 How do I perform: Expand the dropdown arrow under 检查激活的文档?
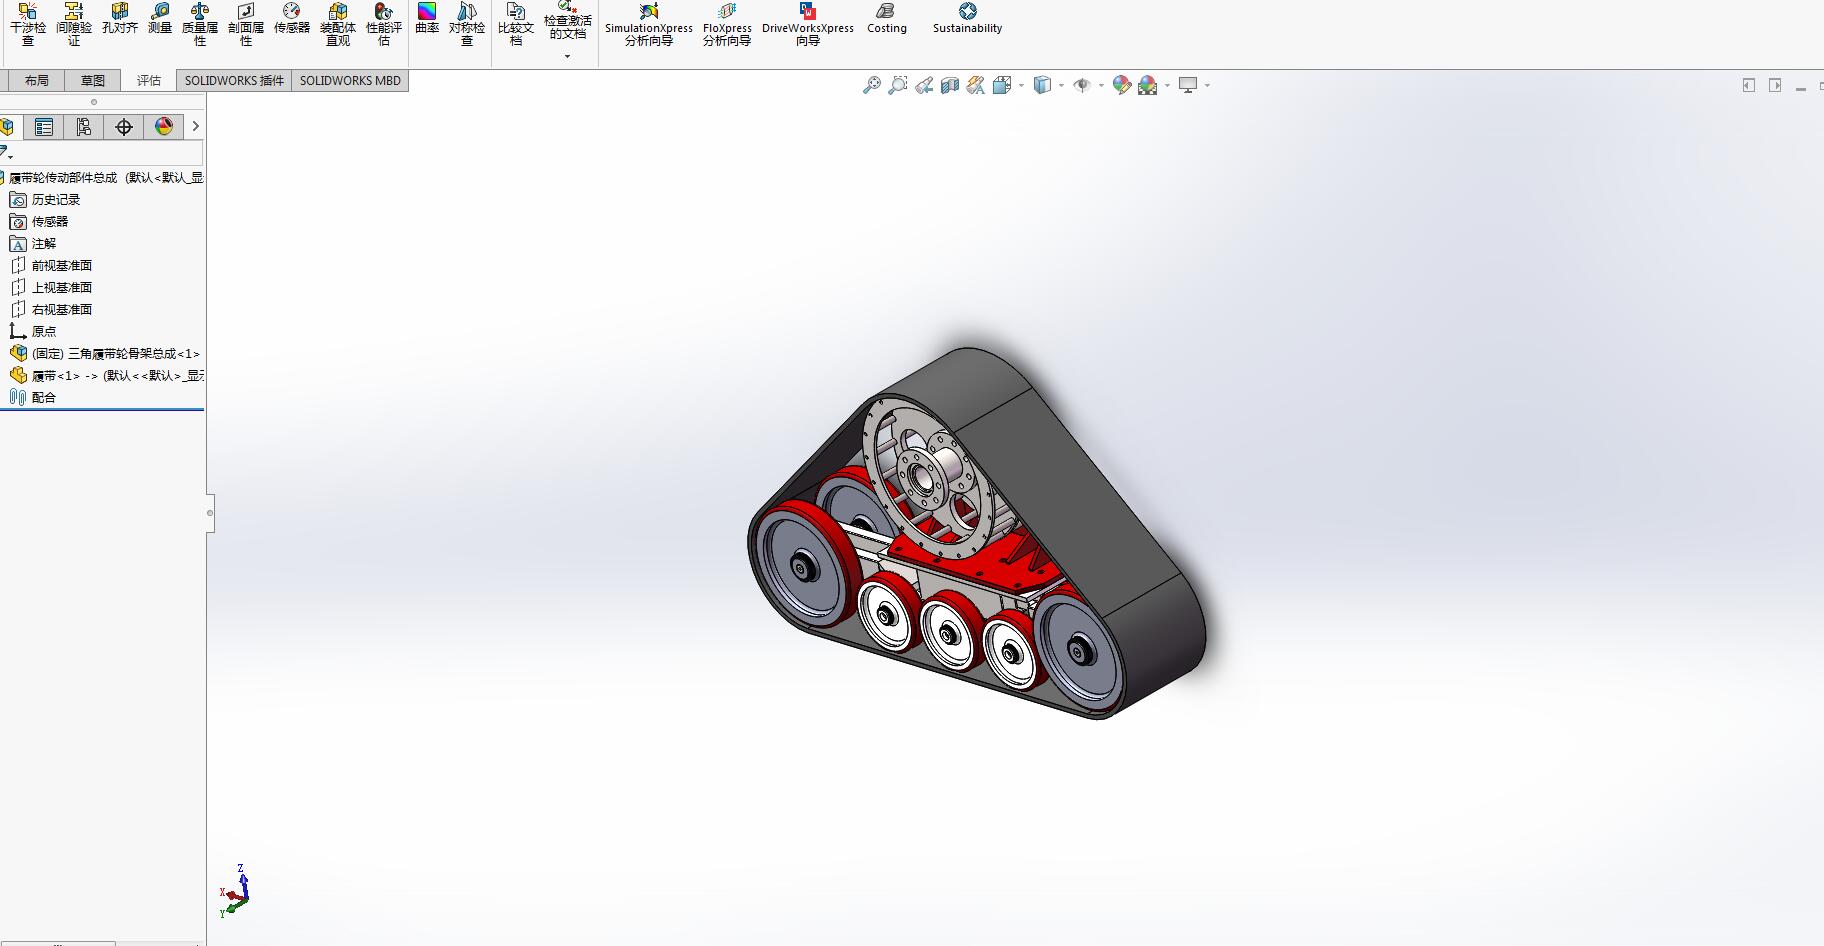coord(568,57)
